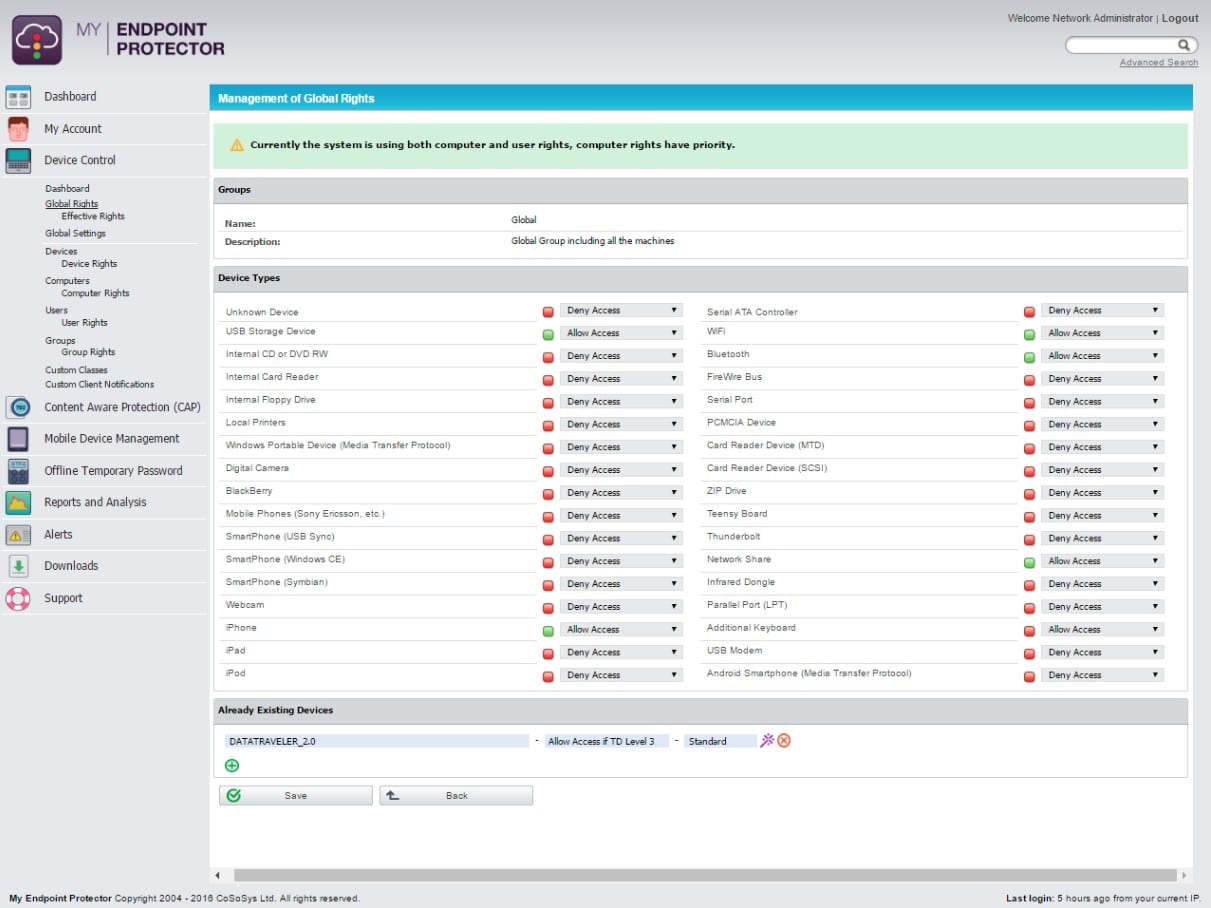The image size is (1211, 908).
Task: Open the Unknown Device access dropdown
Action: (621, 310)
